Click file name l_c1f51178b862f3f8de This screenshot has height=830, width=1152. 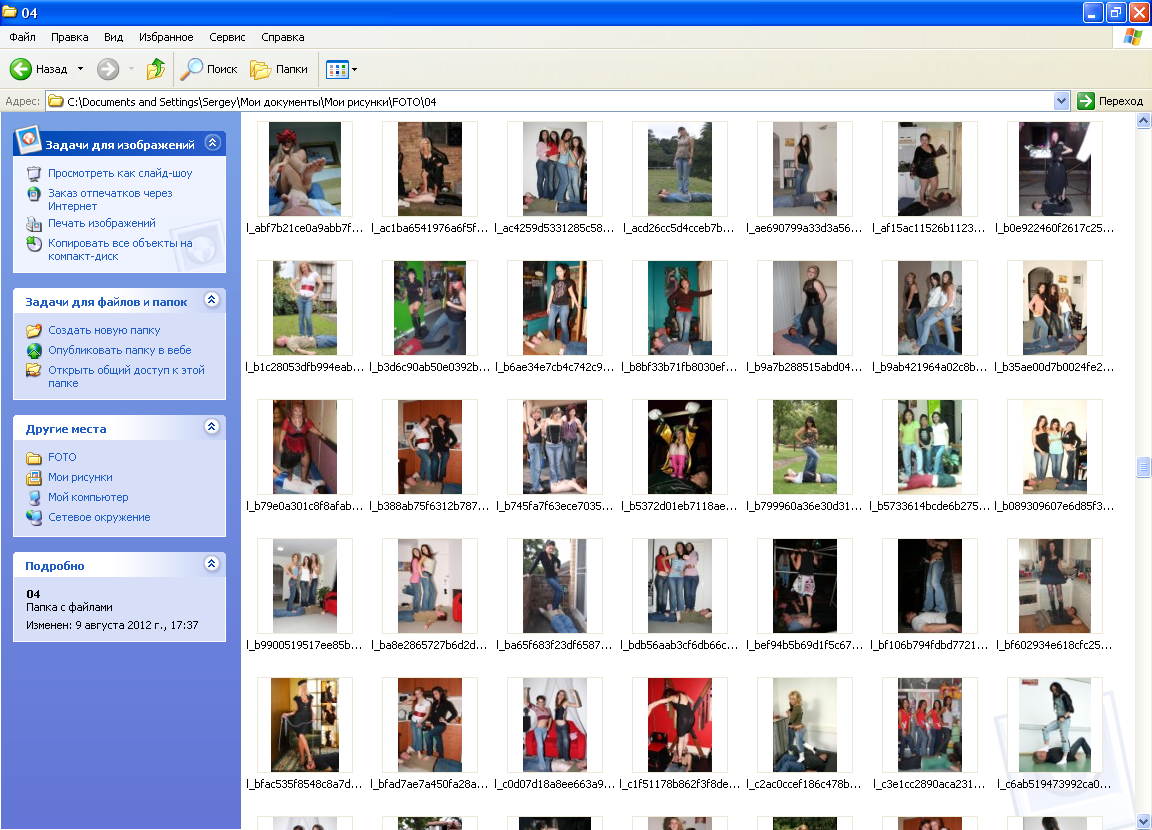click(x=680, y=784)
